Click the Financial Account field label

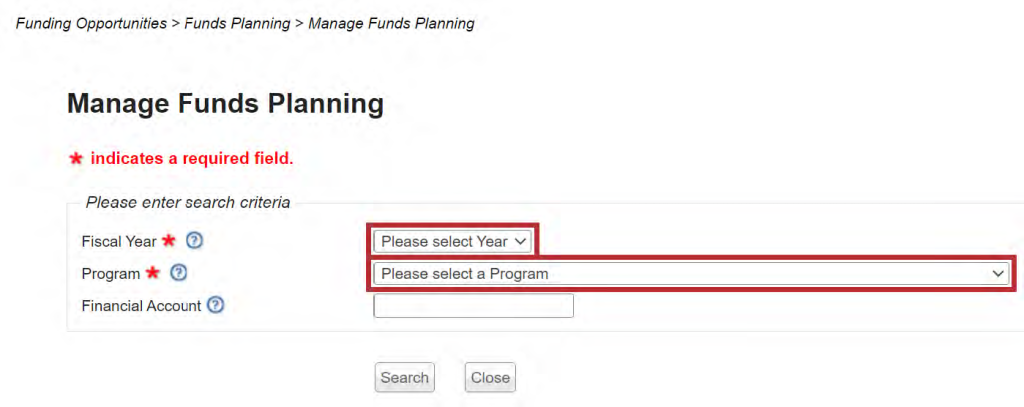pyautogui.click(x=141, y=306)
